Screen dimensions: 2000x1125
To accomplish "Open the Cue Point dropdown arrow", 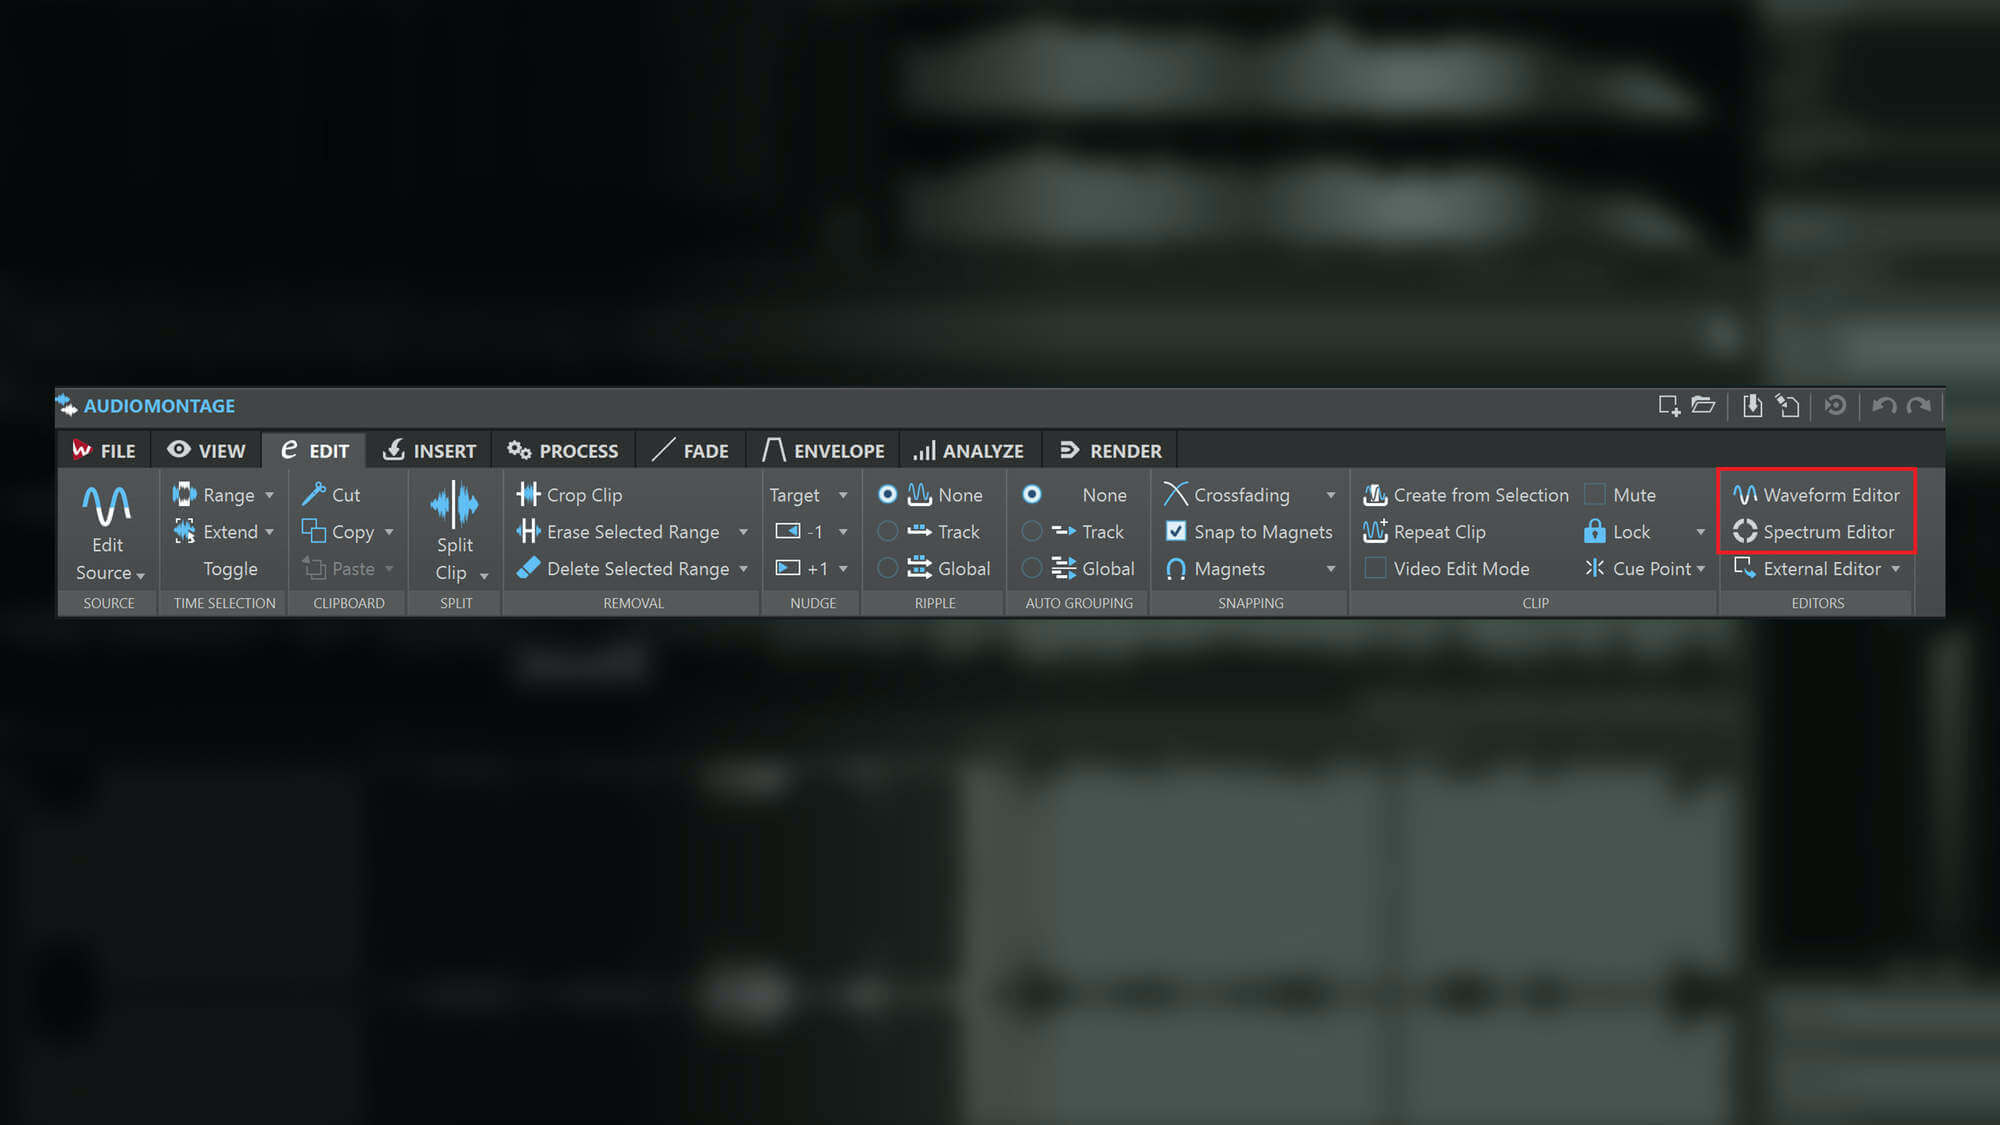I will [x=1700, y=569].
